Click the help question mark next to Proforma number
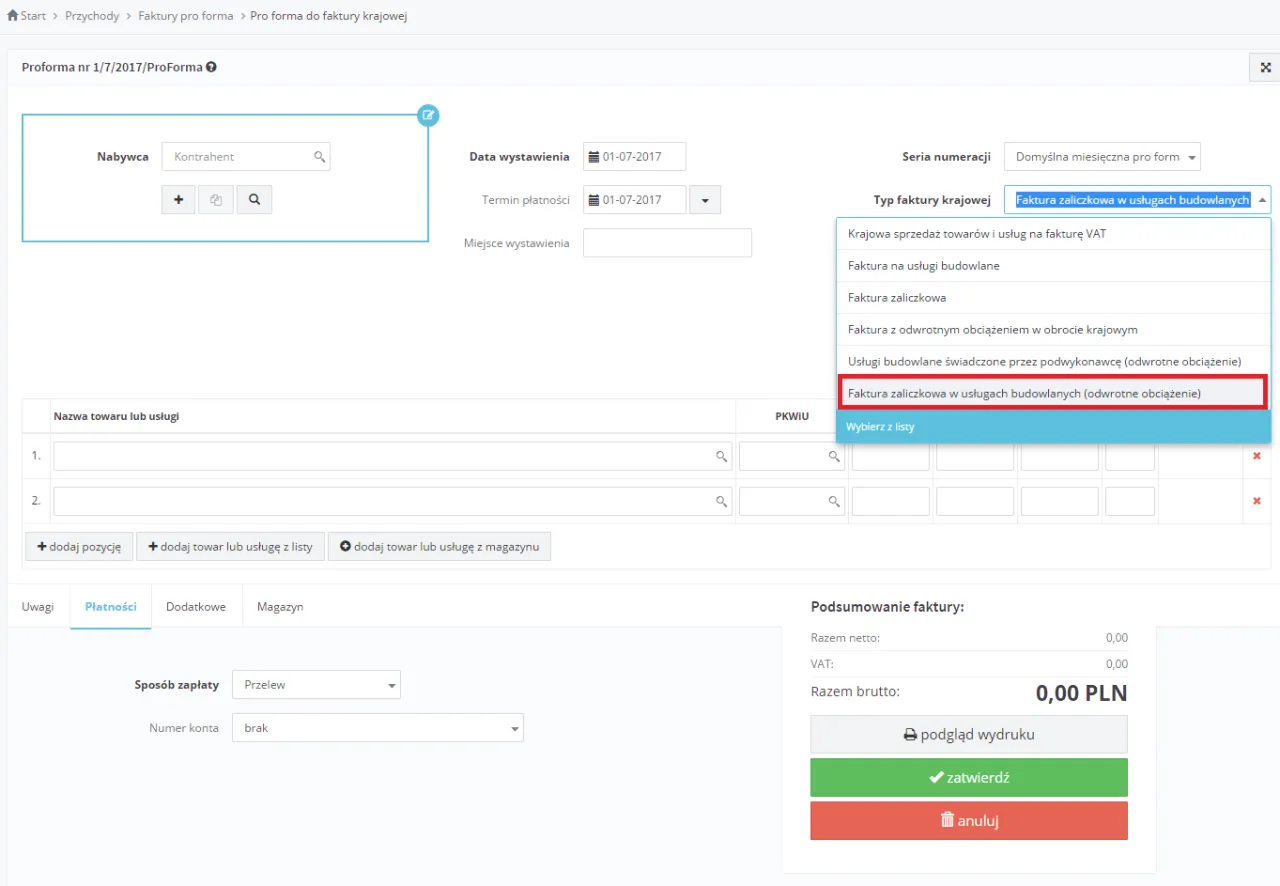This screenshot has height=886, width=1280. click(x=211, y=67)
